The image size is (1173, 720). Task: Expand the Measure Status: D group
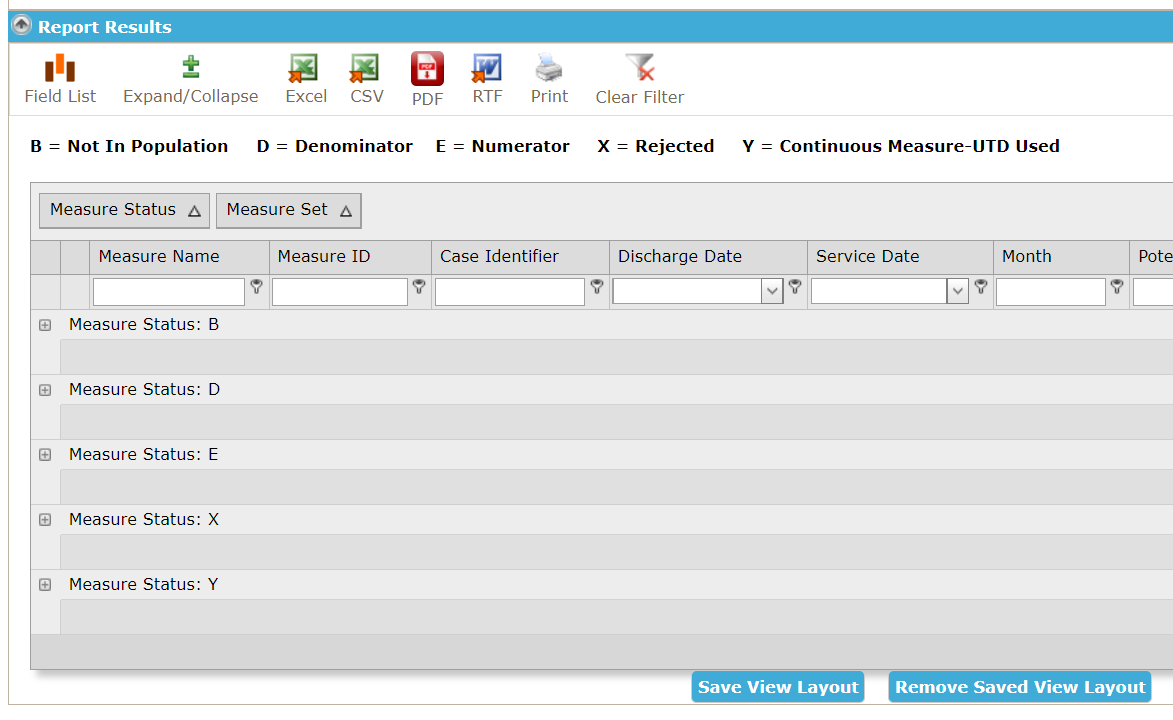45,390
